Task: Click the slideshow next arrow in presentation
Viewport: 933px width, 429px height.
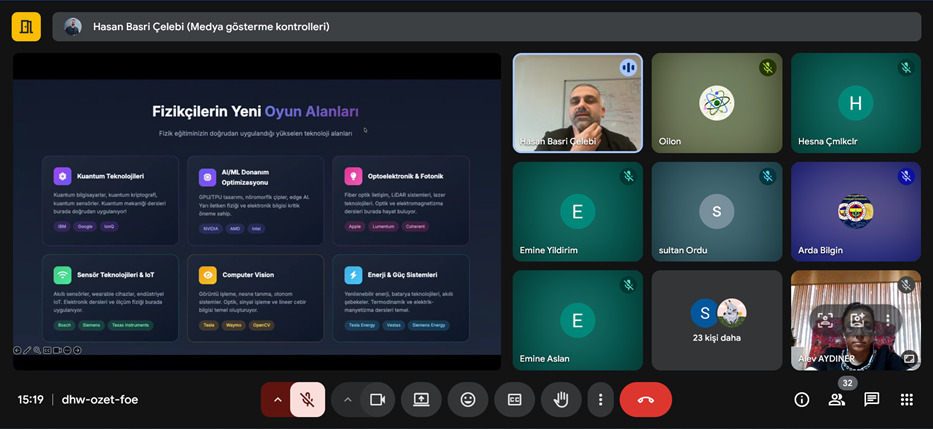Action: pos(77,350)
